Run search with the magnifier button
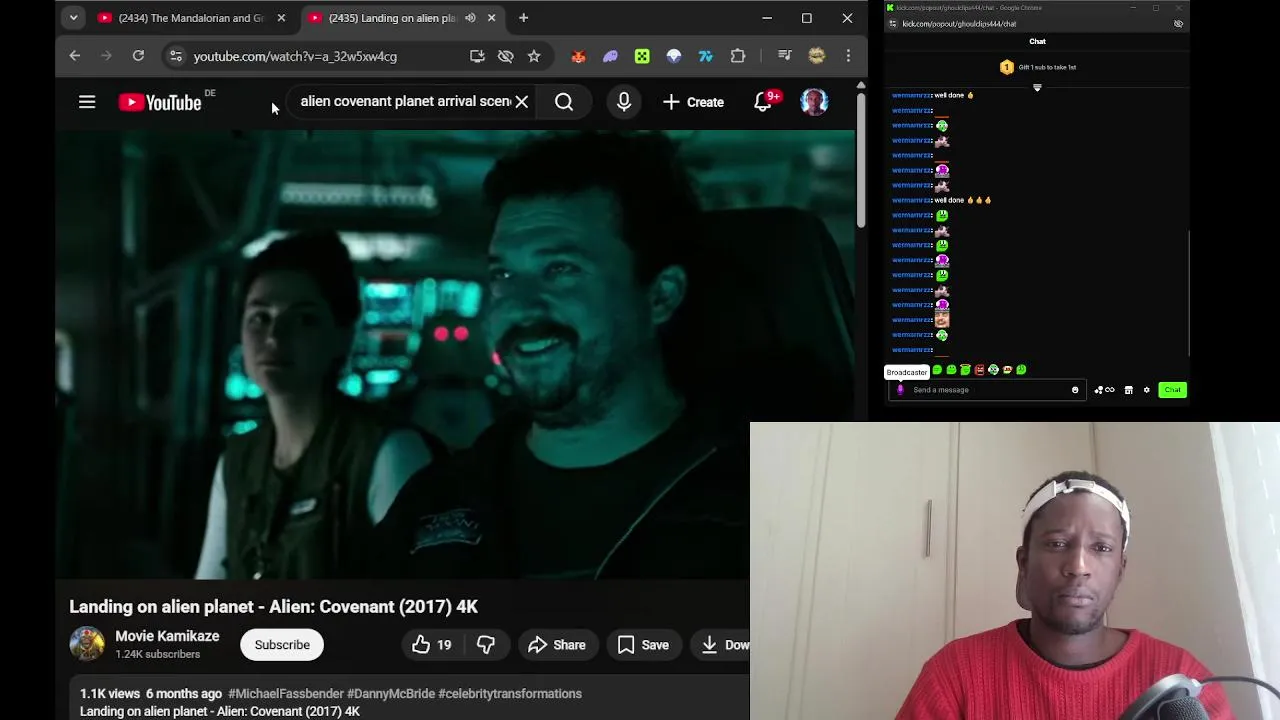The width and height of the screenshot is (1280, 720). tap(564, 102)
